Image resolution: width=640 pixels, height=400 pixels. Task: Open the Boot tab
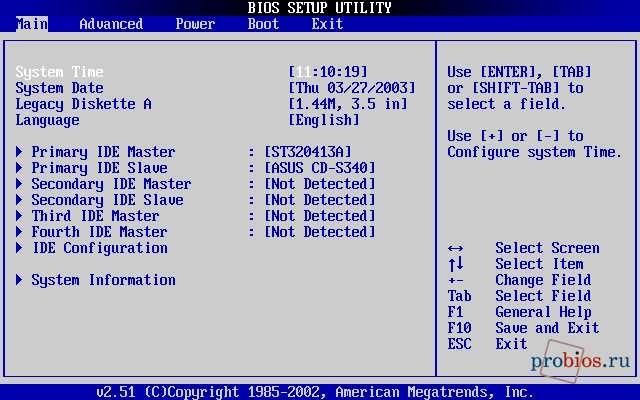coord(263,24)
